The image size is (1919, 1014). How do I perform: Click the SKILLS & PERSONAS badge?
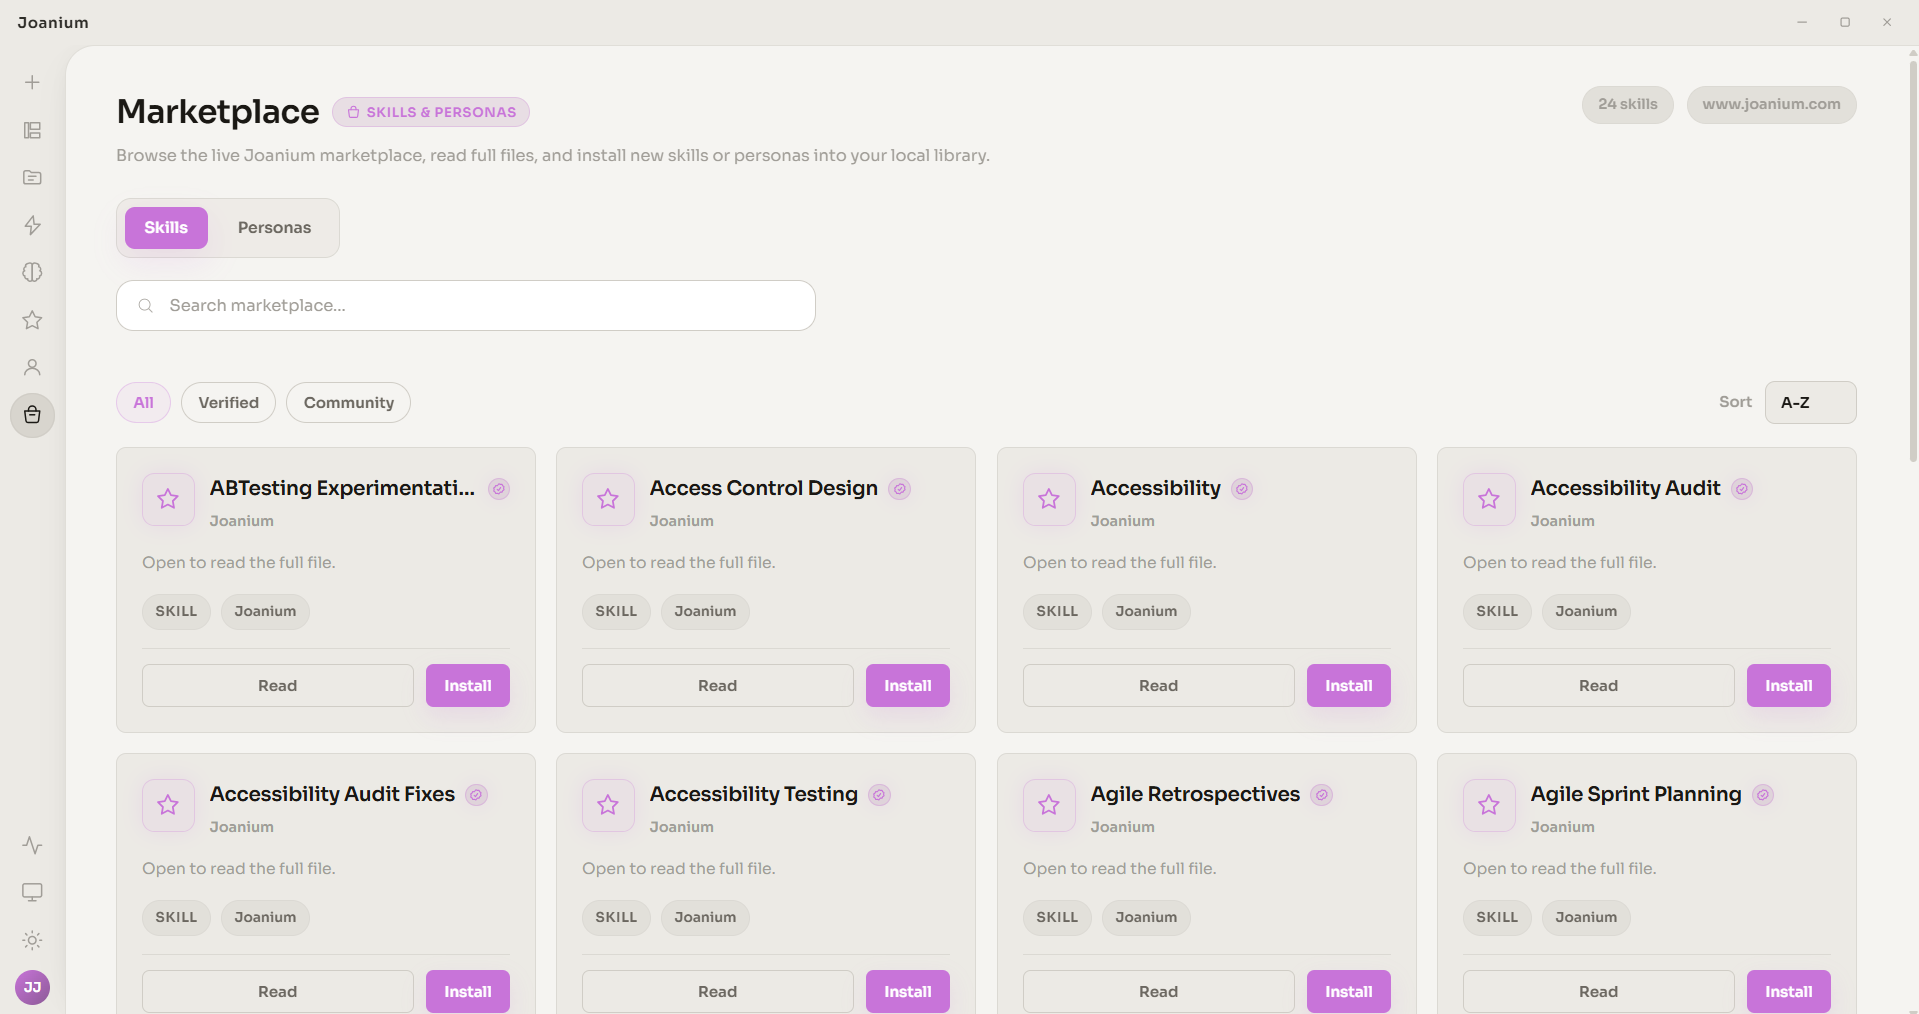431,112
